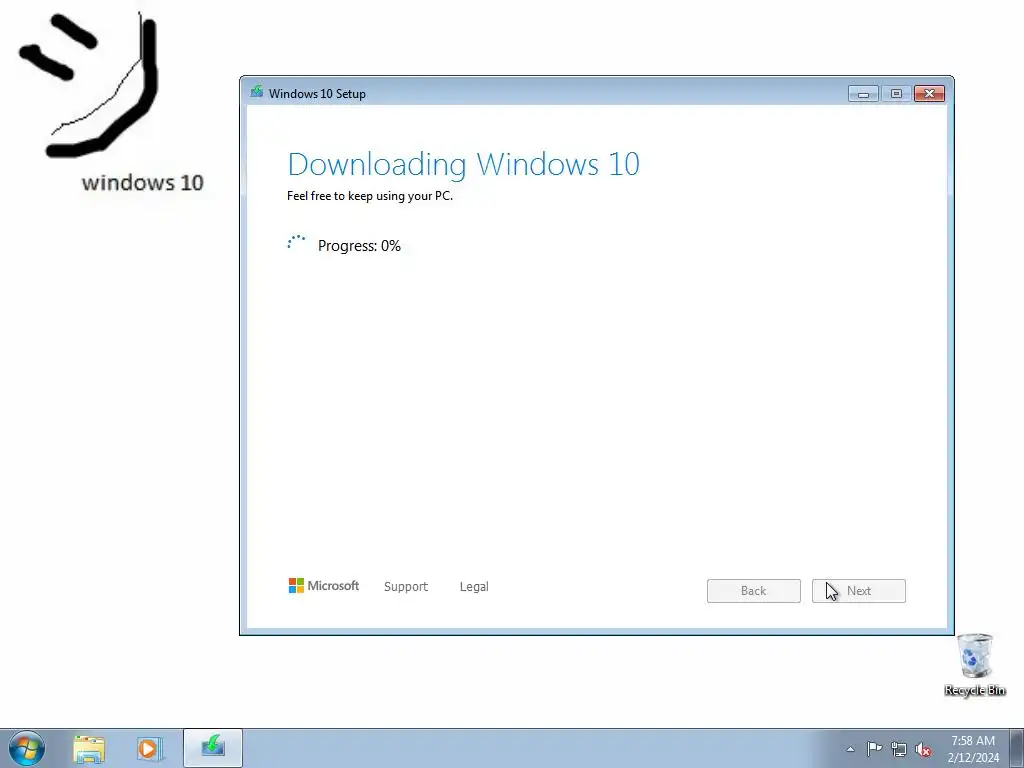The width and height of the screenshot is (1024, 768).
Task: Click the 'Downloading Windows 10' heading
Action: click(x=463, y=164)
